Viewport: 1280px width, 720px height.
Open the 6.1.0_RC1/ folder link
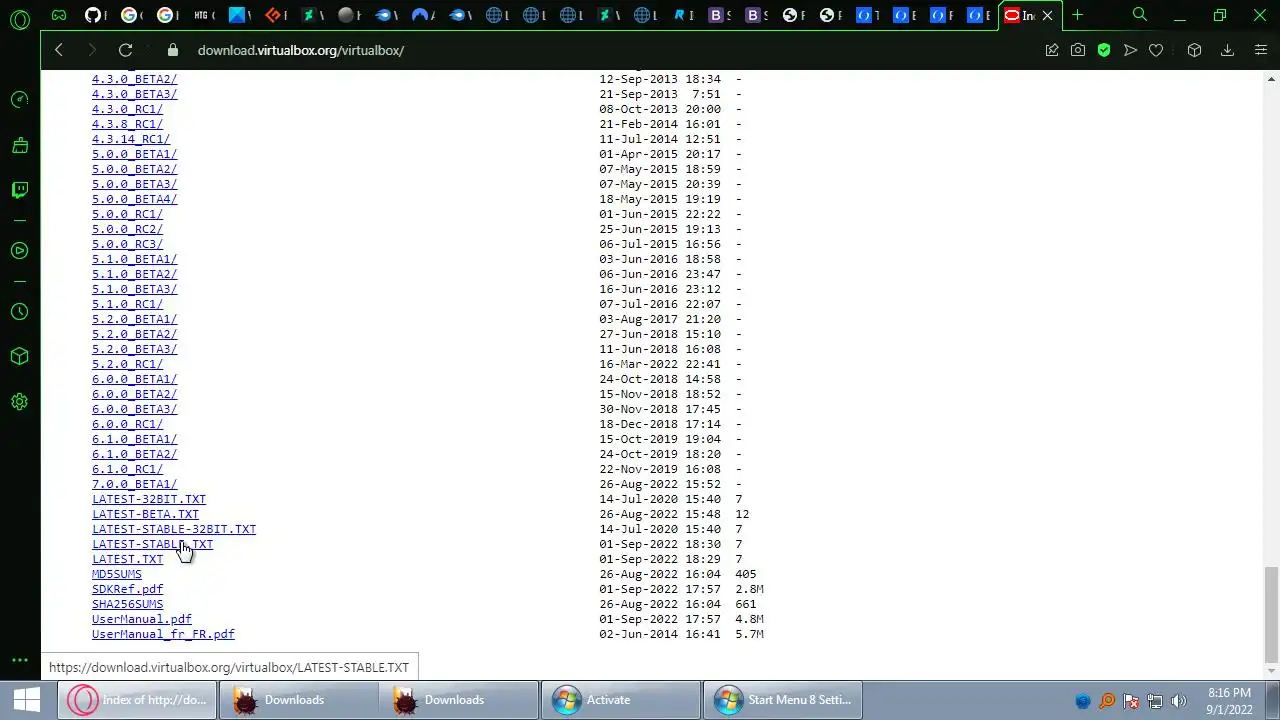click(x=127, y=469)
